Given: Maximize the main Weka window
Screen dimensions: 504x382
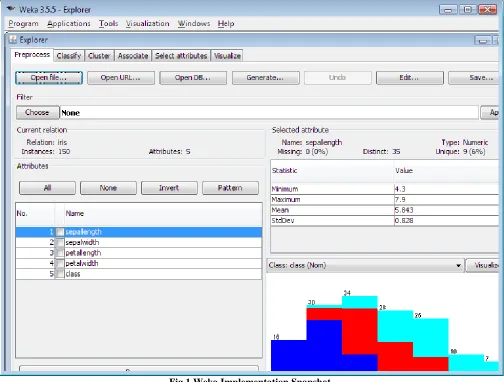Looking at the screenshot, I should (467, 10).
